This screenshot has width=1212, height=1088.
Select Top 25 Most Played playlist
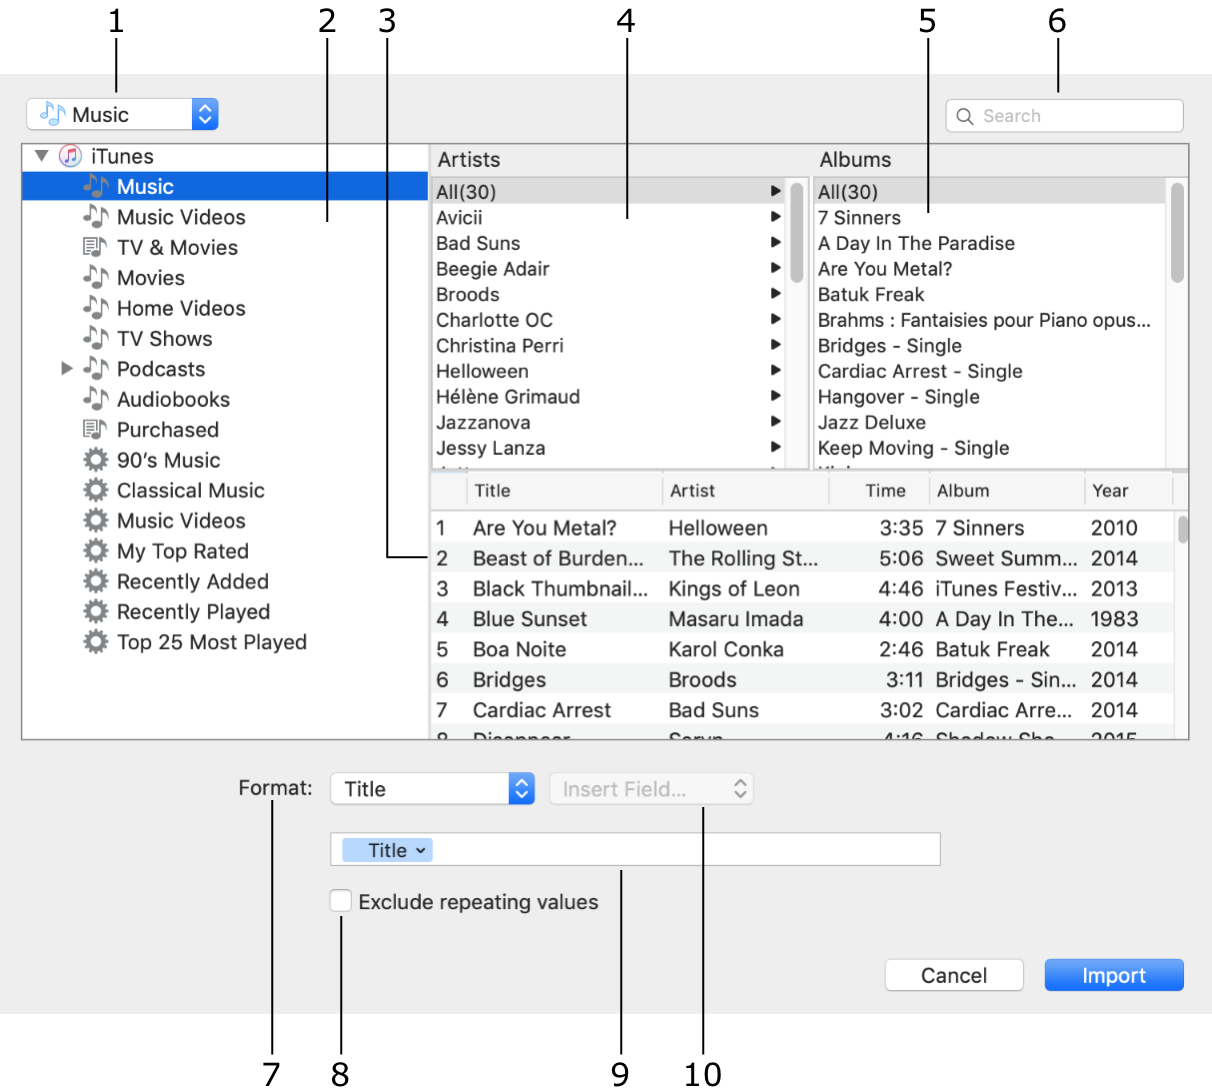[225, 642]
